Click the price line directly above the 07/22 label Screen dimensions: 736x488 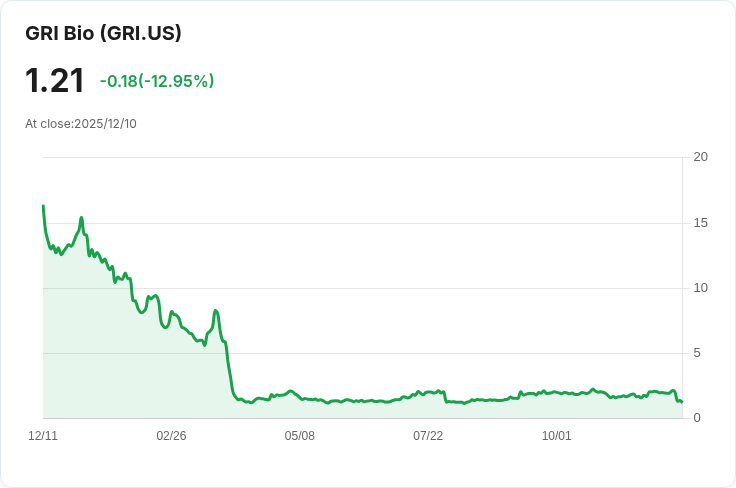428,392
